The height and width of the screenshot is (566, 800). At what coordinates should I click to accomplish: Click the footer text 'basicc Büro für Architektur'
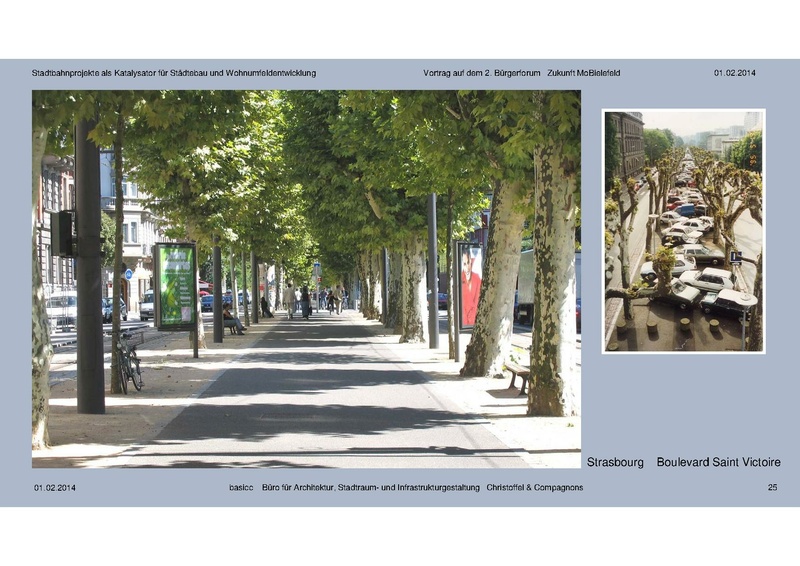pos(282,487)
